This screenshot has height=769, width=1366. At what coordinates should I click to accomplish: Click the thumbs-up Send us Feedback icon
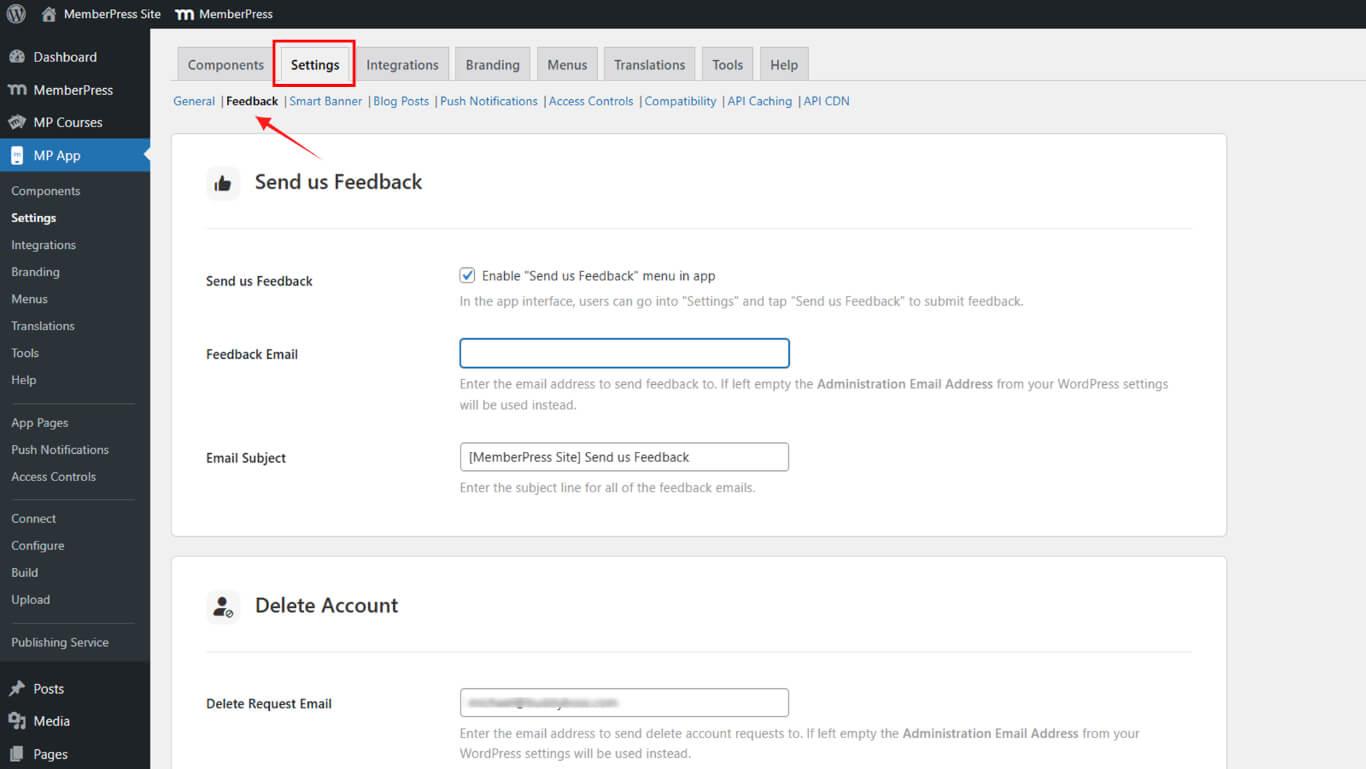point(223,183)
